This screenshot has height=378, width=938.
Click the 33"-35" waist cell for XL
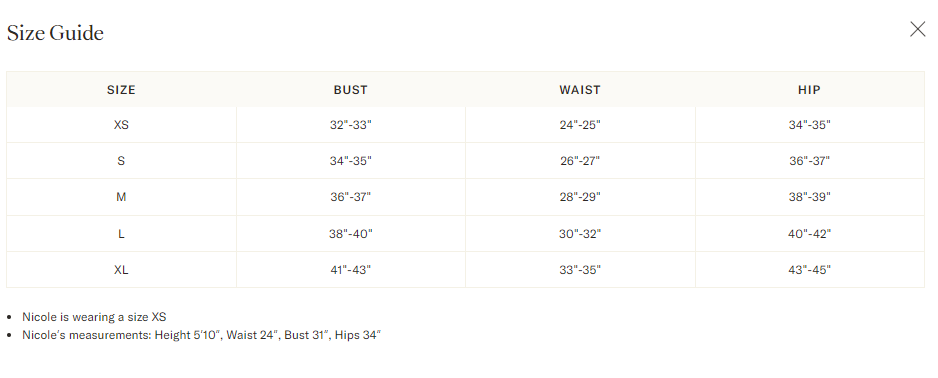pos(580,270)
